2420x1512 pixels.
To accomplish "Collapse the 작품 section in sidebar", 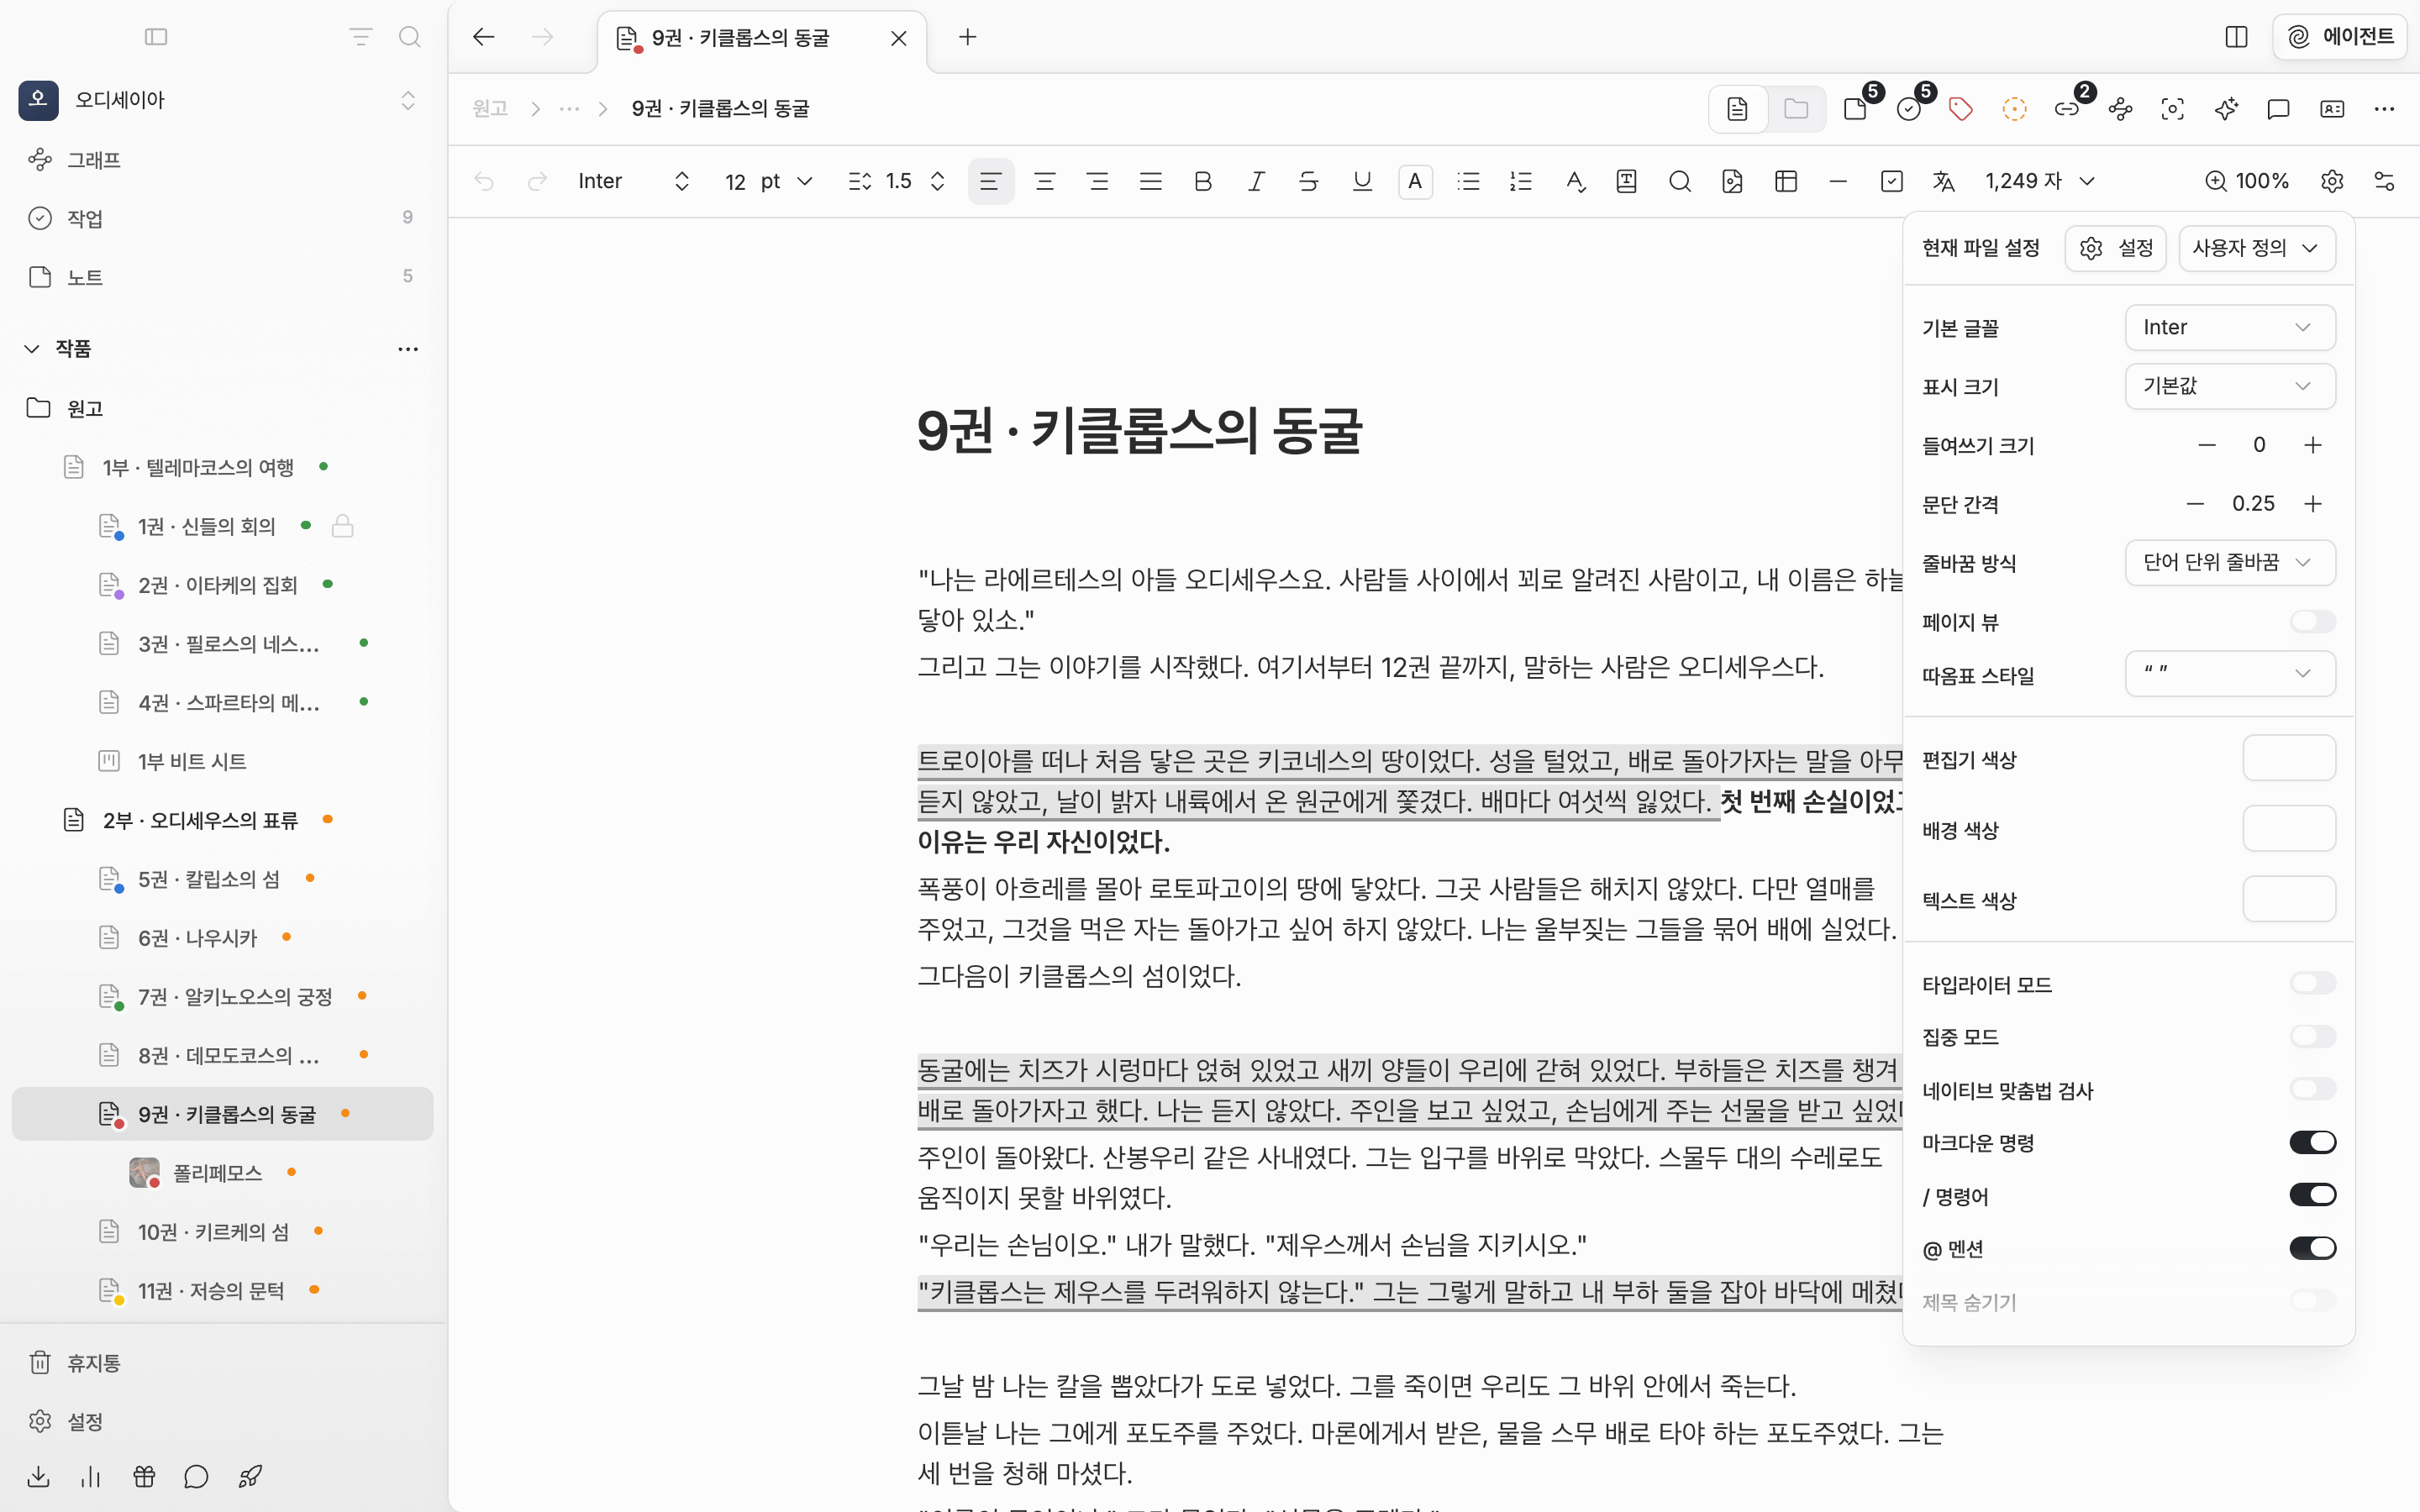I will (x=32, y=349).
